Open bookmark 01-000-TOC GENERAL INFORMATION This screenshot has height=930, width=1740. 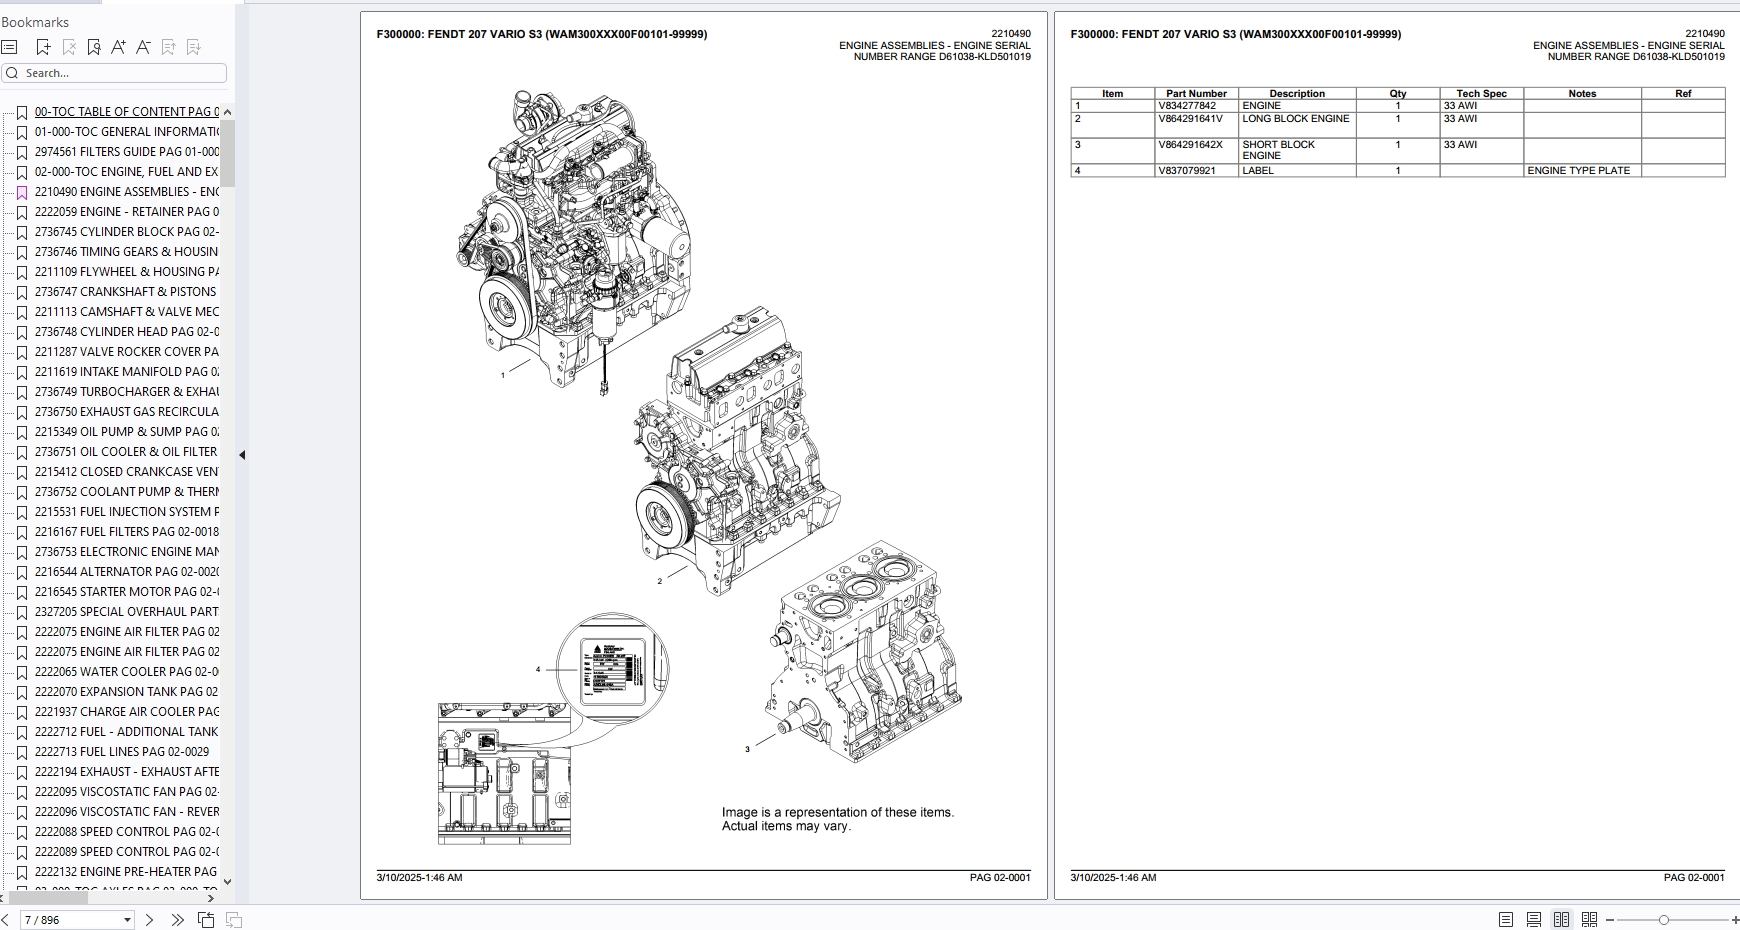126,132
